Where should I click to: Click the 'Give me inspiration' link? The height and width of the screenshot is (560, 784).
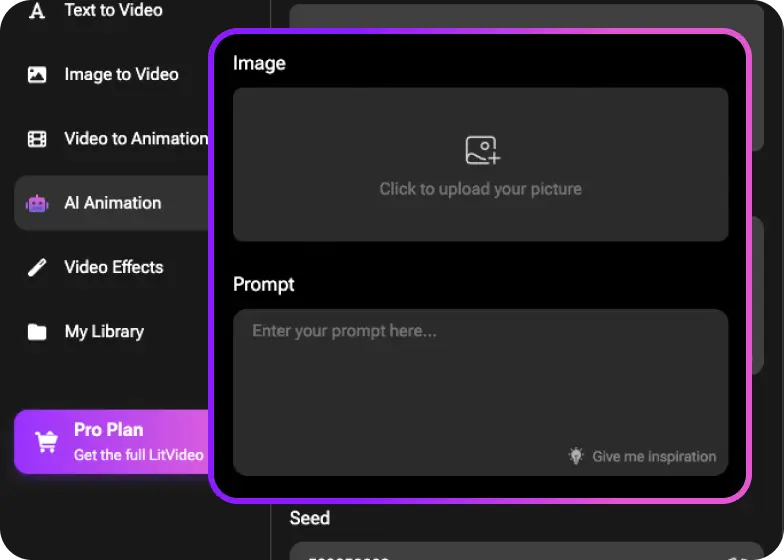(x=654, y=457)
